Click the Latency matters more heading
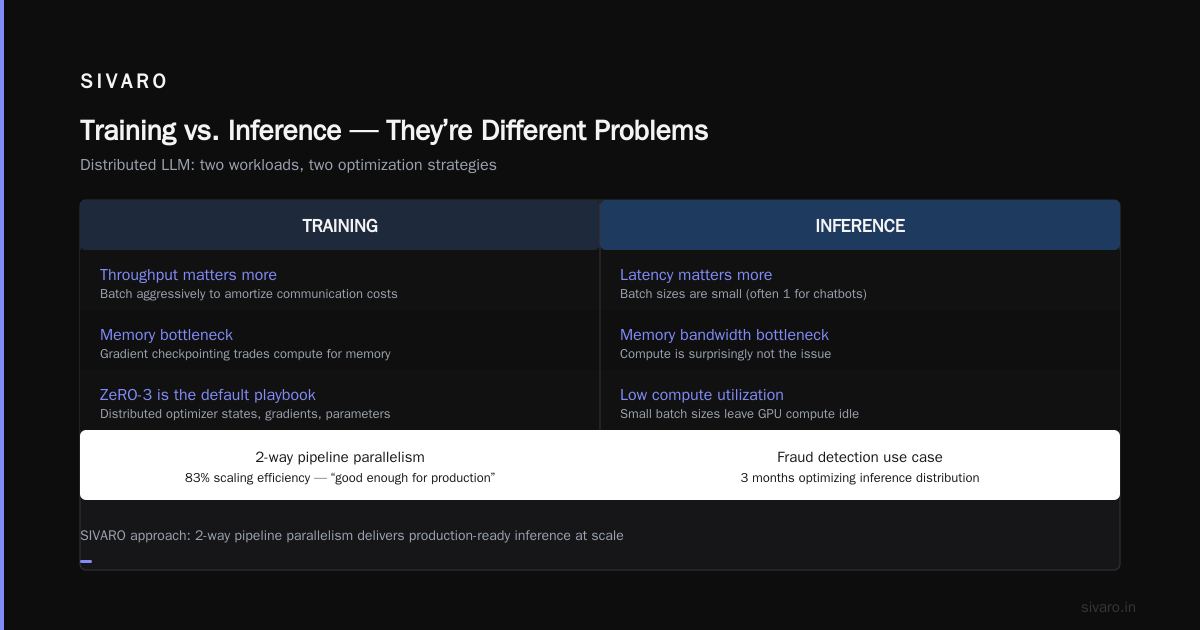 [x=696, y=275]
